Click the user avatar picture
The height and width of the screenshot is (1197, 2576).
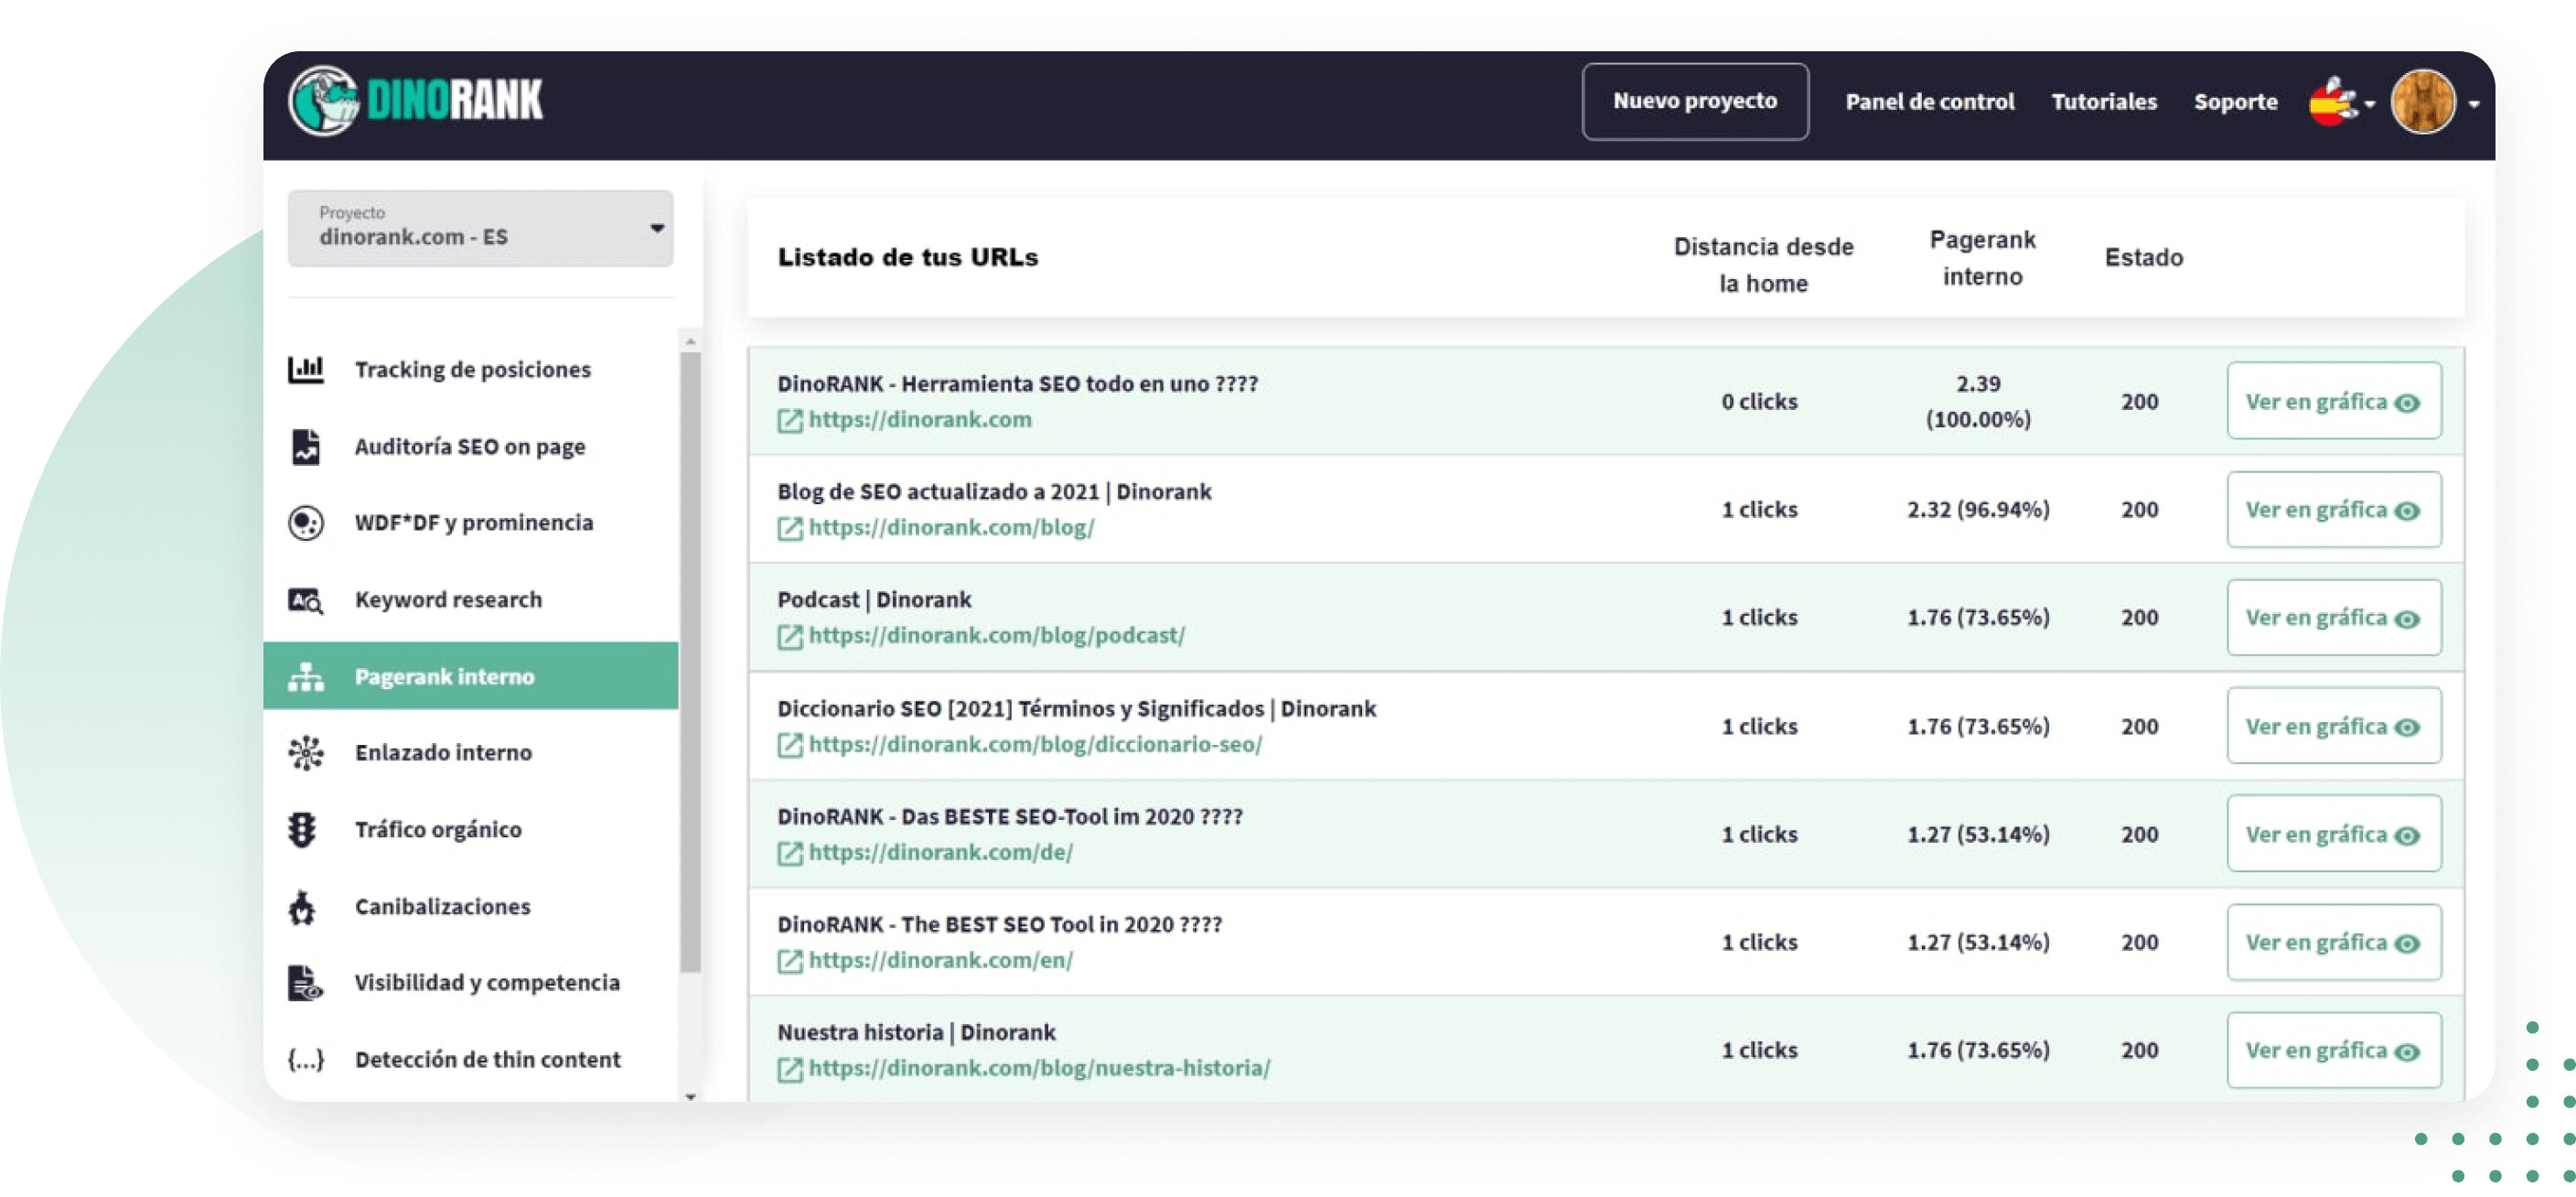pyautogui.click(x=2422, y=102)
